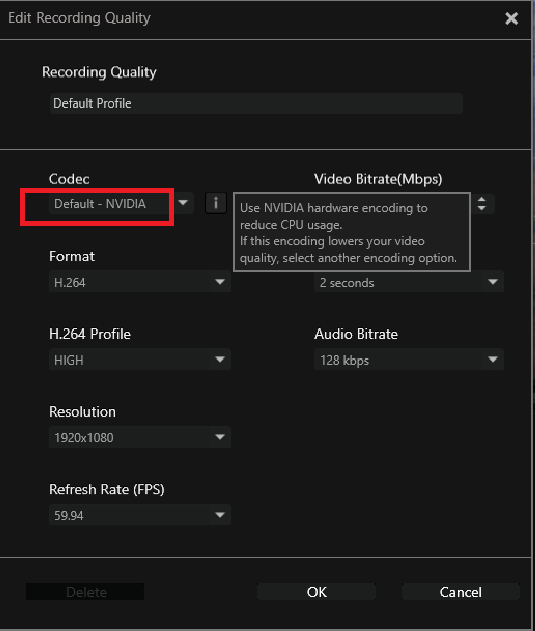Increase Video Bitrate with the up arrow
Viewport: 535px width, 631px height.
pyautogui.click(x=481, y=199)
